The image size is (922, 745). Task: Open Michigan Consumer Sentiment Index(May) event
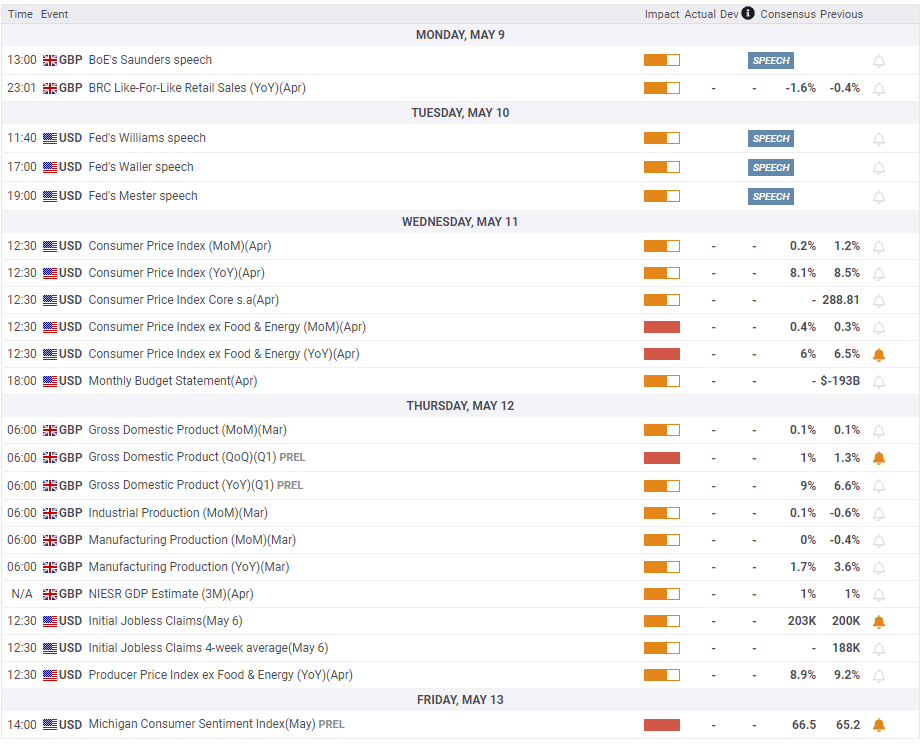(x=202, y=724)
